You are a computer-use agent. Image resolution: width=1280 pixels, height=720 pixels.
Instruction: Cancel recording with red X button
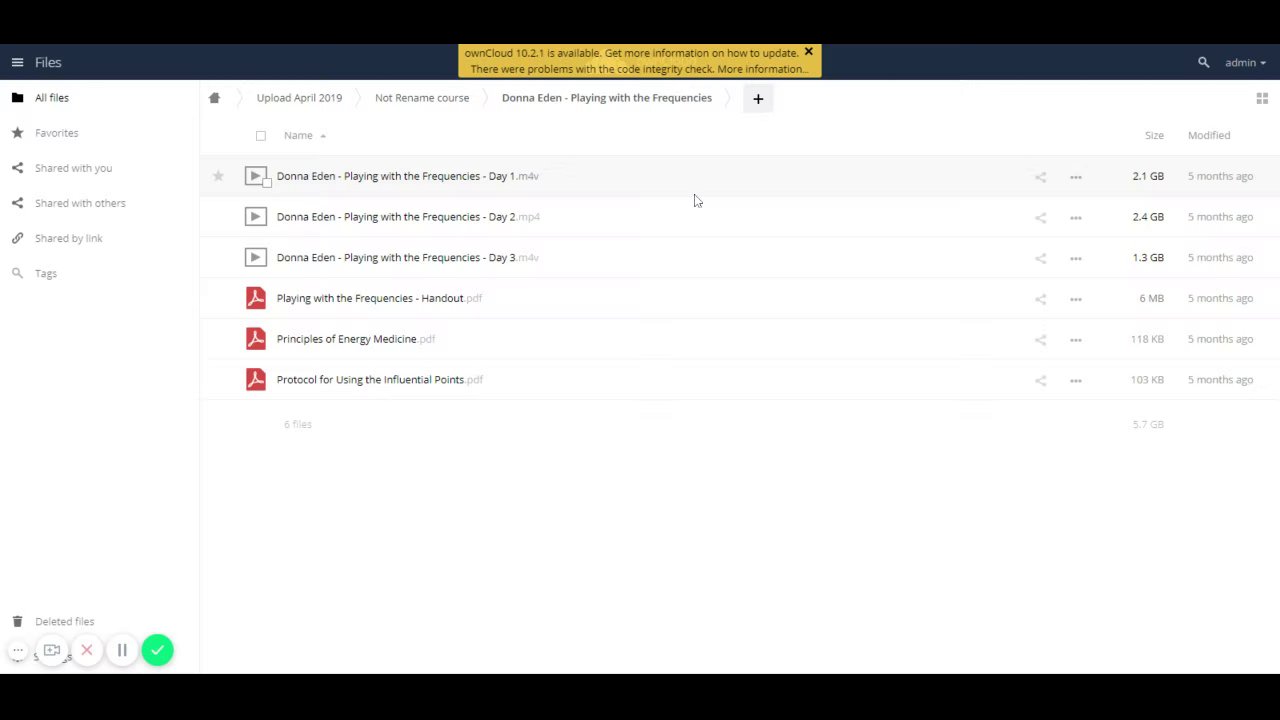tap(87, 651)
